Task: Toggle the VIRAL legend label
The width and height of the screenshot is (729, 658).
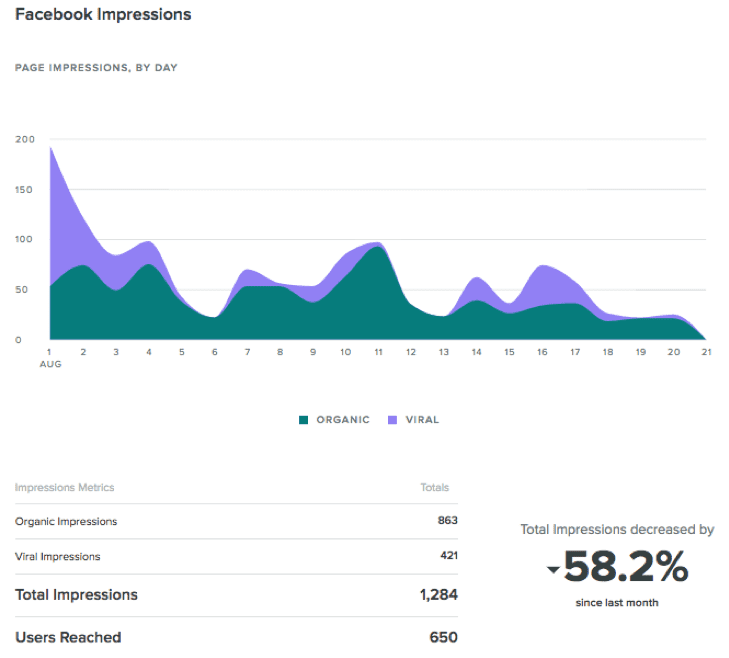Action: click(422, 420)
